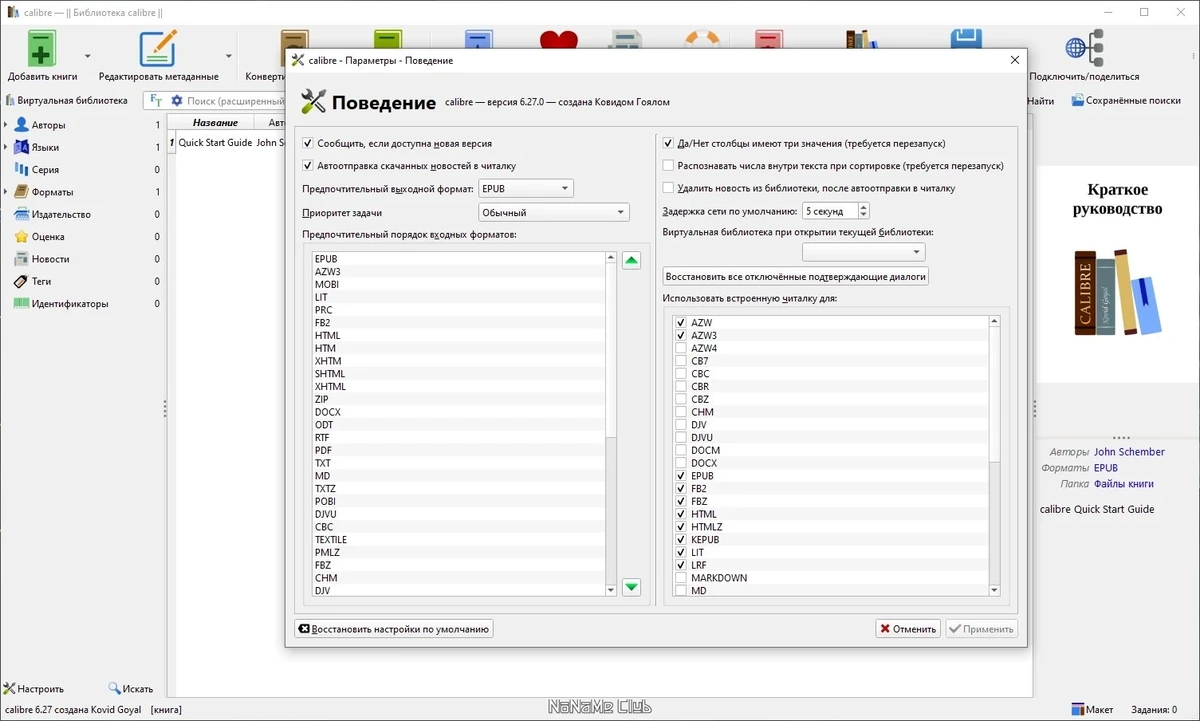The image size is (1200, 721).
Task: Expand the Форматы tree node
Action: tap(6, 192)
